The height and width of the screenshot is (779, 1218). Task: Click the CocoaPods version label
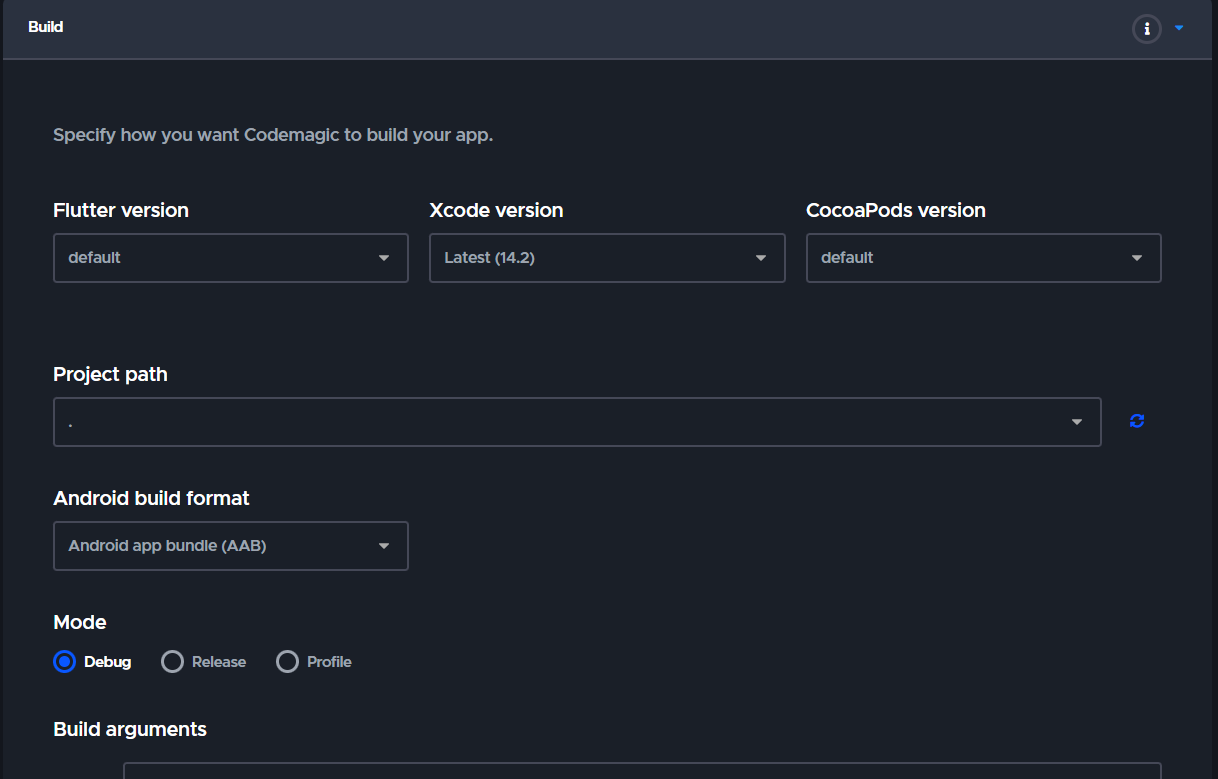896,210
